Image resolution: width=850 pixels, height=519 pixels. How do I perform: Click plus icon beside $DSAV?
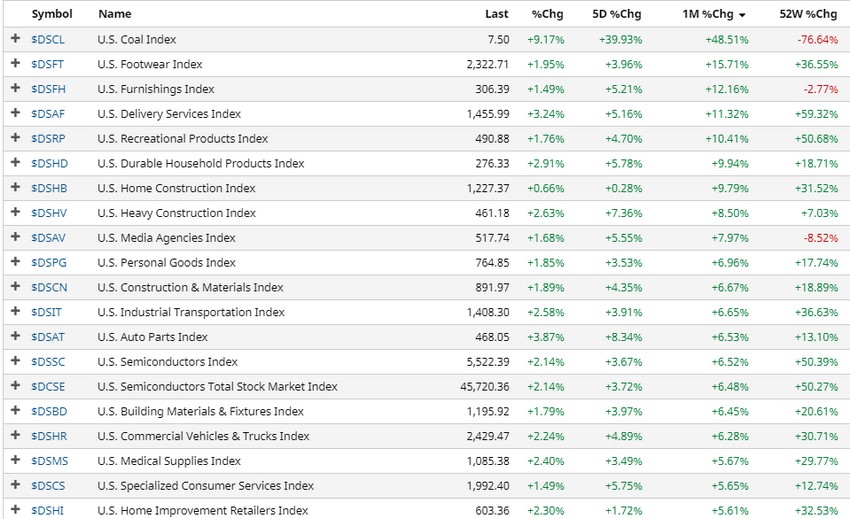pos(15,238)
